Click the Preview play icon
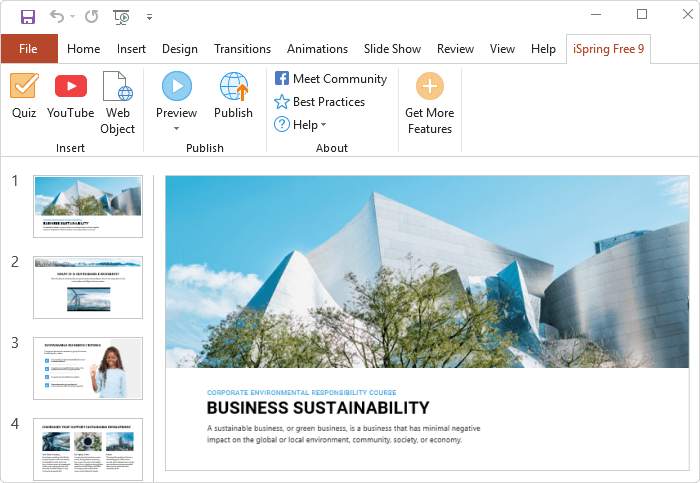This screenshot has height=483, width=700. (x=177, y=86)
